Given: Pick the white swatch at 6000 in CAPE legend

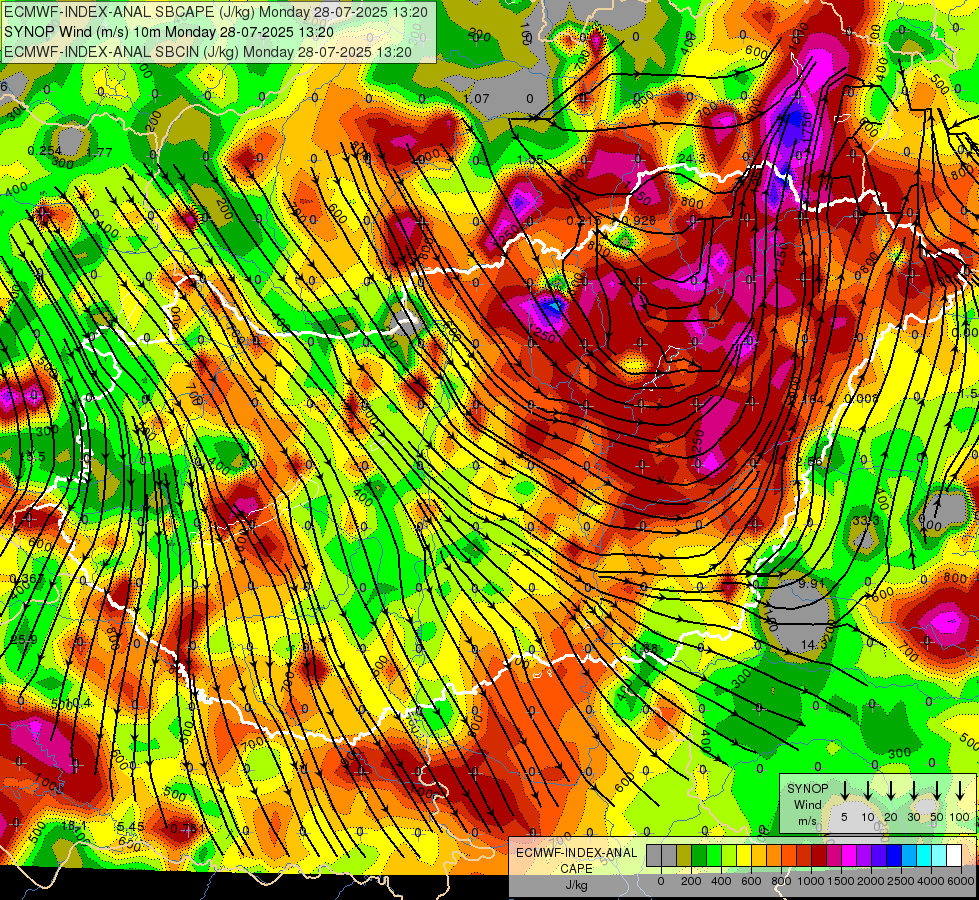Looking at the screenshot, I should coord(955,855).
